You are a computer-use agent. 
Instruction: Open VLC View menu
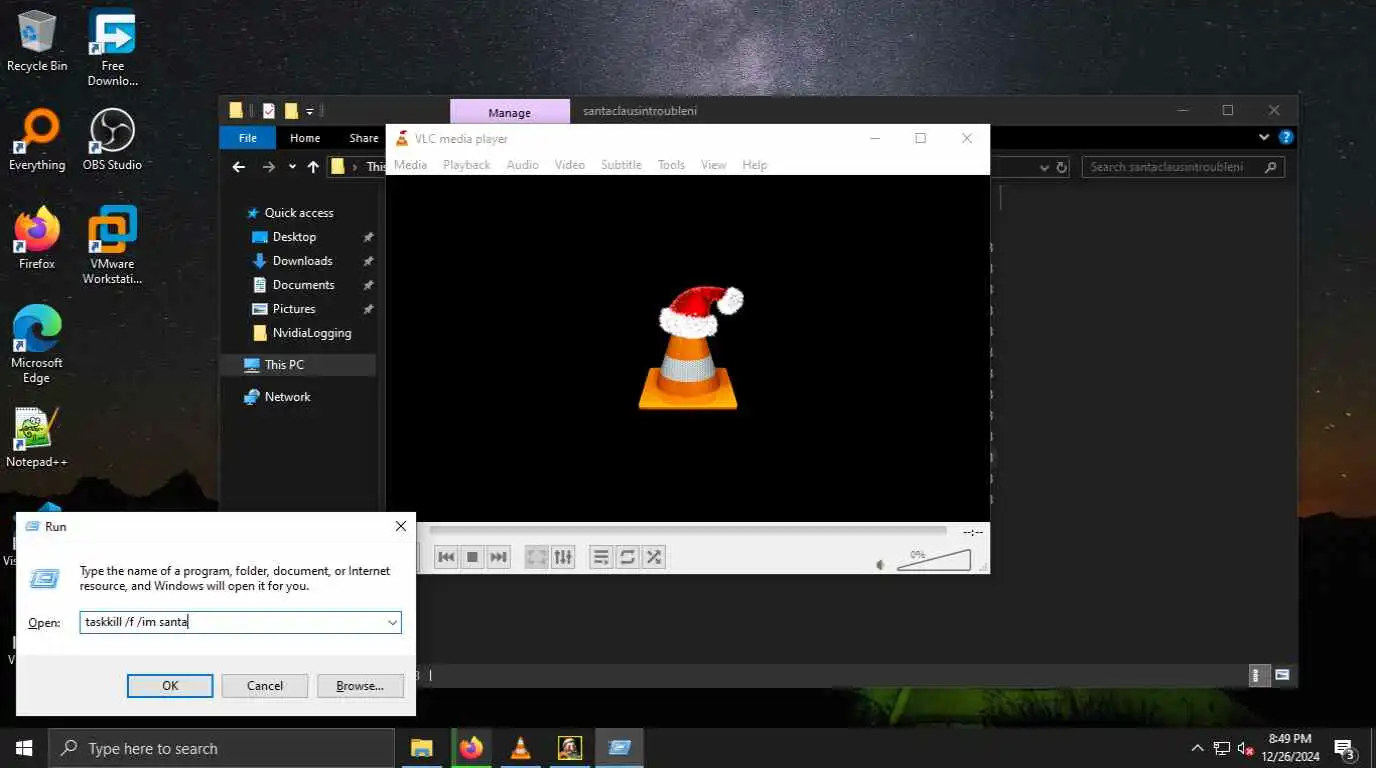point(713,165)
